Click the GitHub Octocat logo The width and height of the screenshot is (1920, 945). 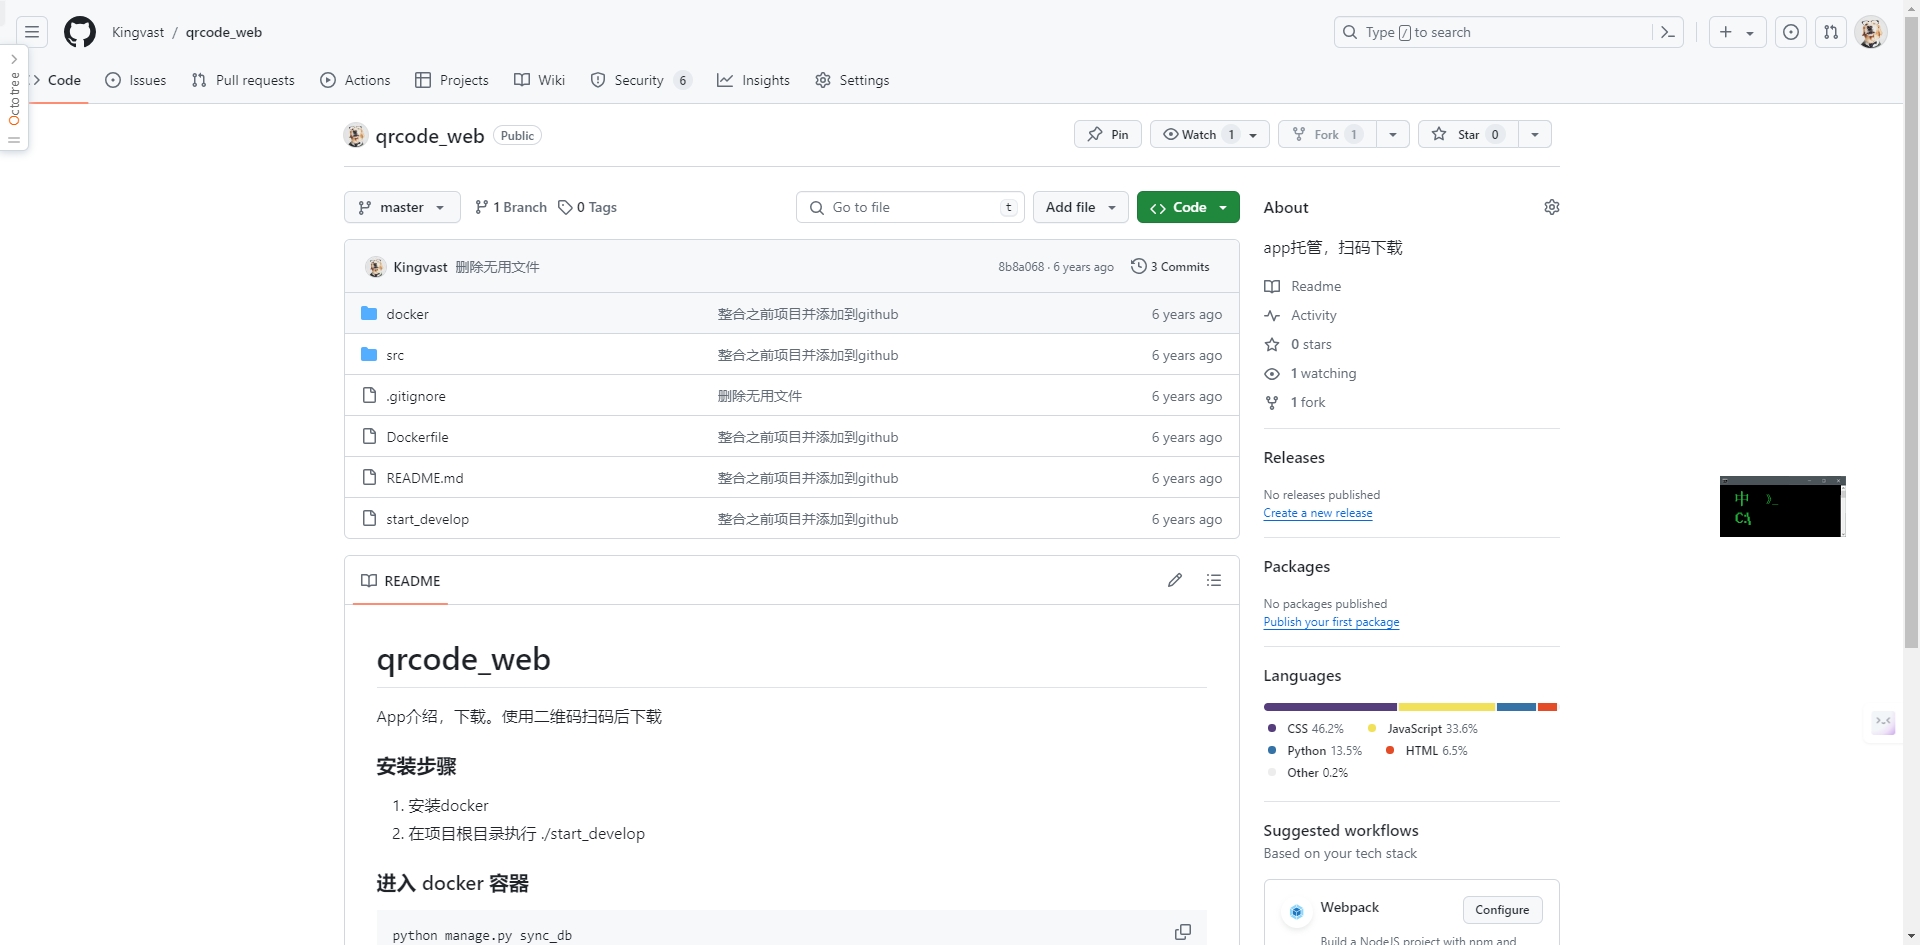point(80,32)
